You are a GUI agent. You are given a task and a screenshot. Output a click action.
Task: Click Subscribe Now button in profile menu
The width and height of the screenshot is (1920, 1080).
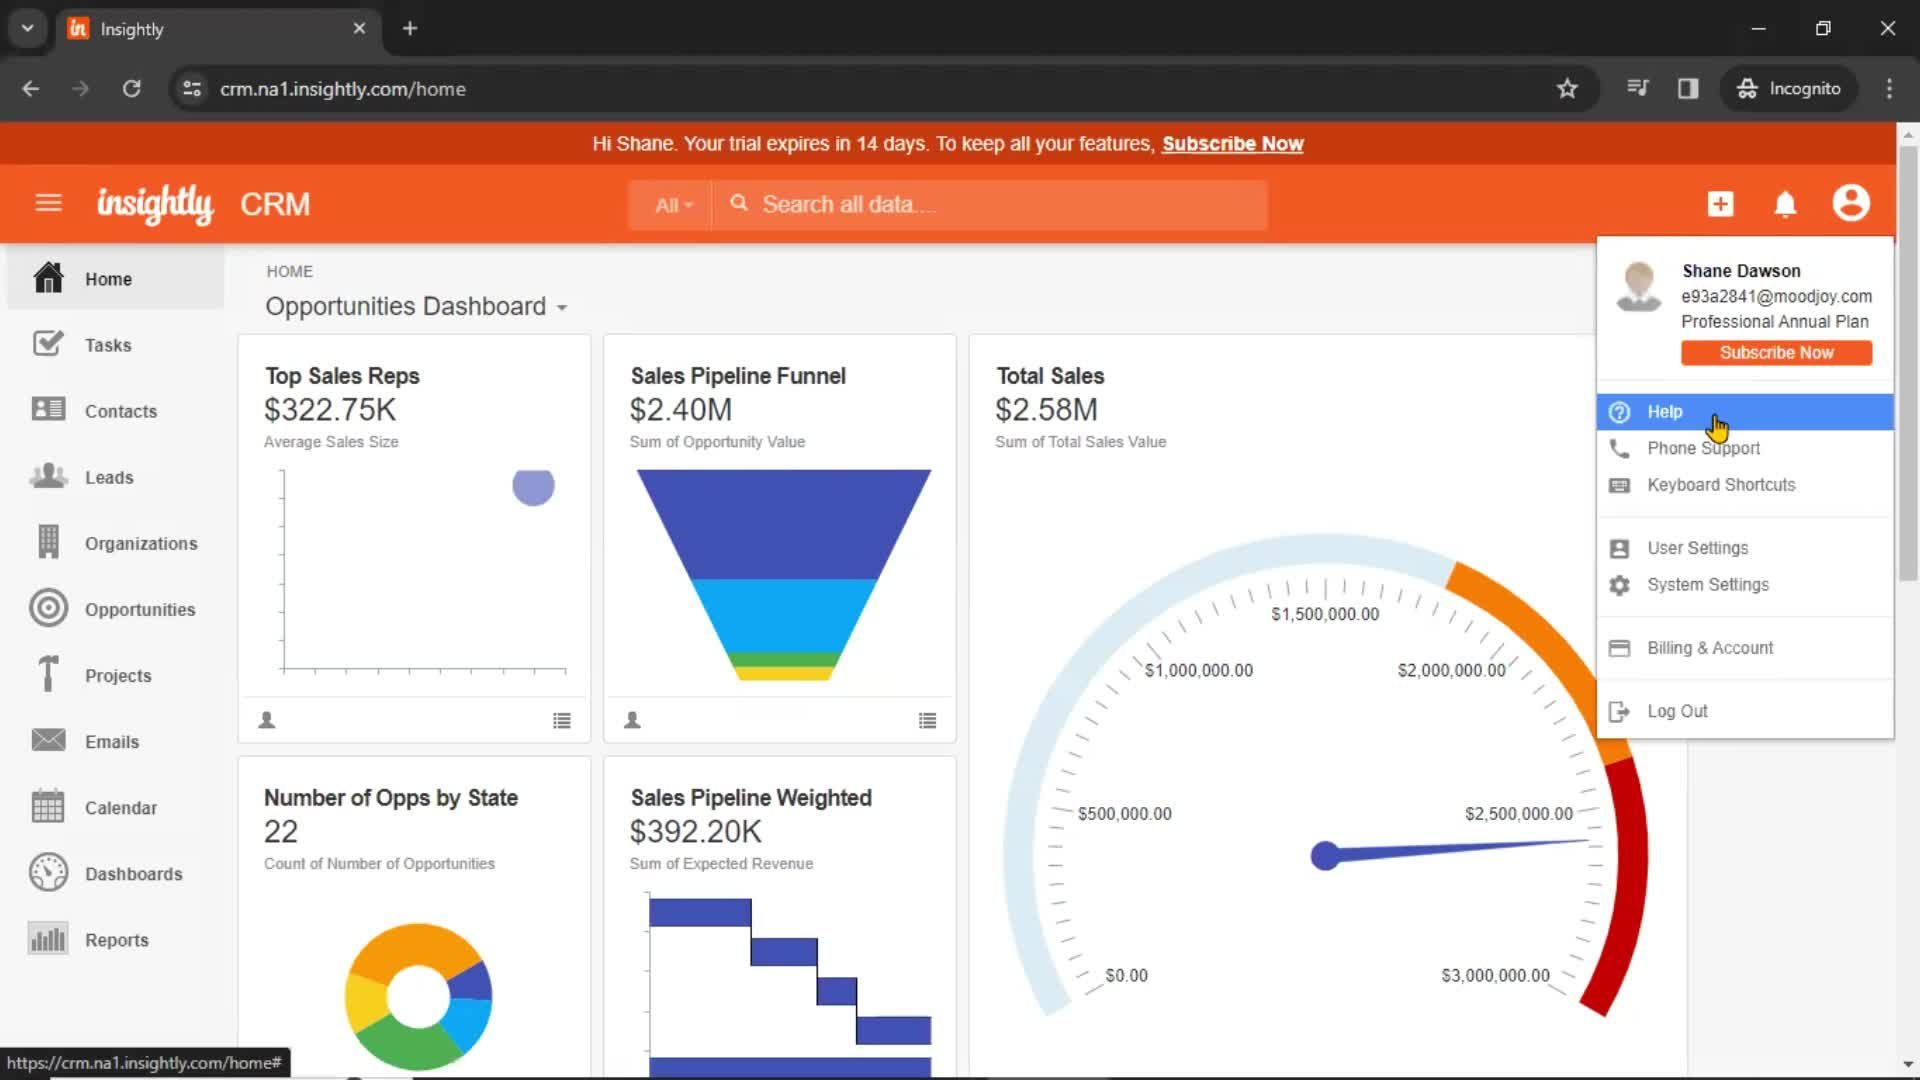(1776, 353)
